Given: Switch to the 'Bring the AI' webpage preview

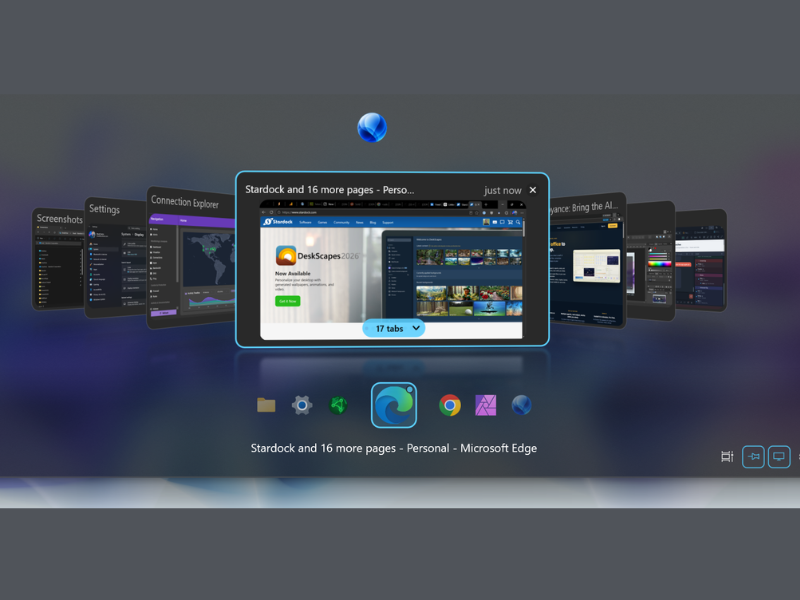Looking at the screenshot, I should [x=588, y=260].
